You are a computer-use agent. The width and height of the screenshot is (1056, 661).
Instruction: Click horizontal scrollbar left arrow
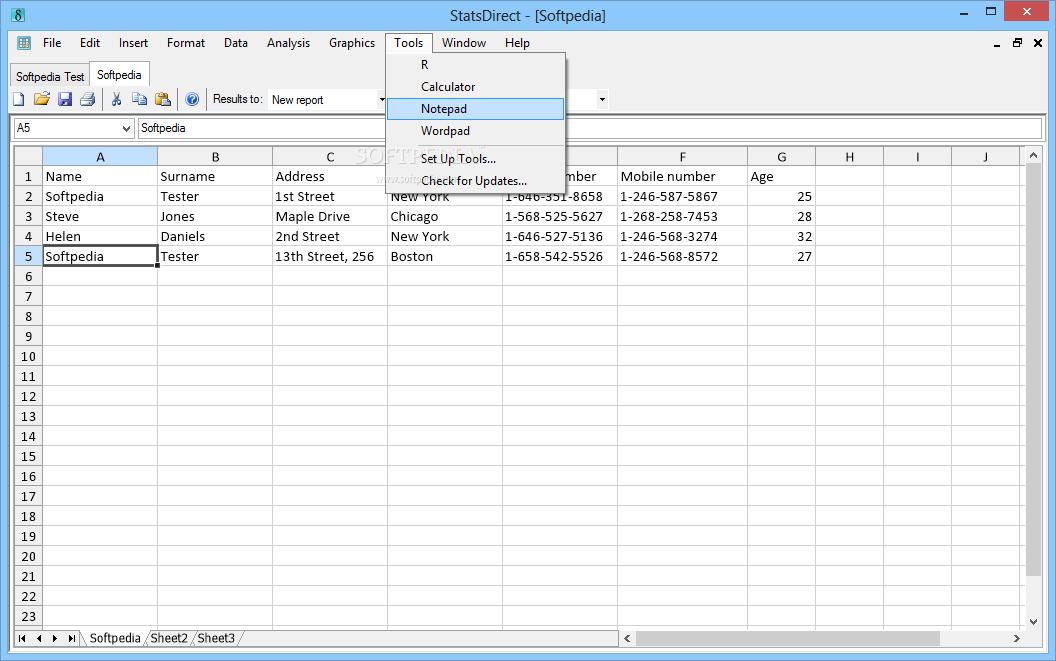627,638
